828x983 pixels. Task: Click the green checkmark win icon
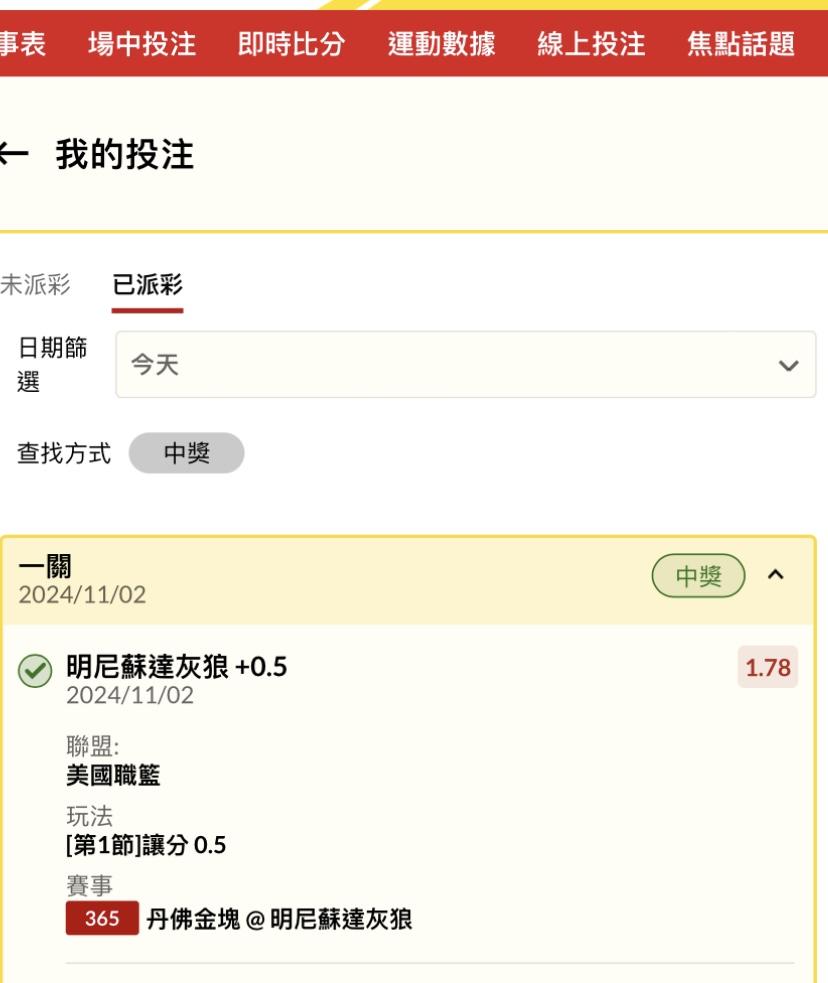pyautogui.click(x=40, y=672)
